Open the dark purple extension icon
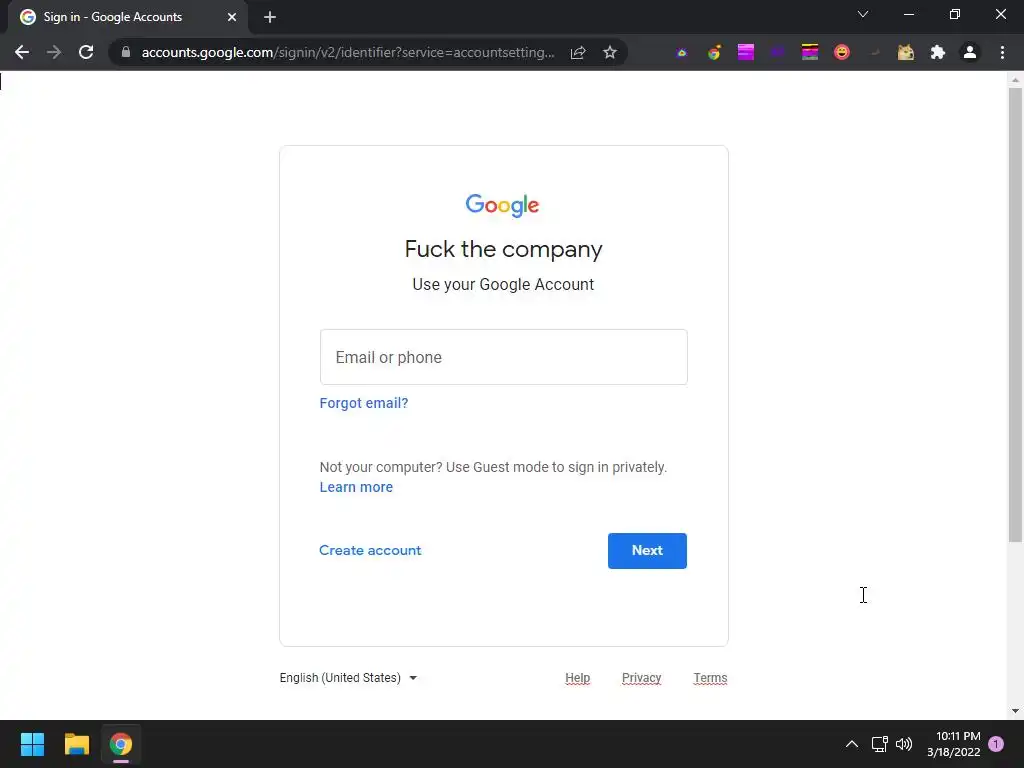This screenshot has height=768, width=1024. point(777,52)
